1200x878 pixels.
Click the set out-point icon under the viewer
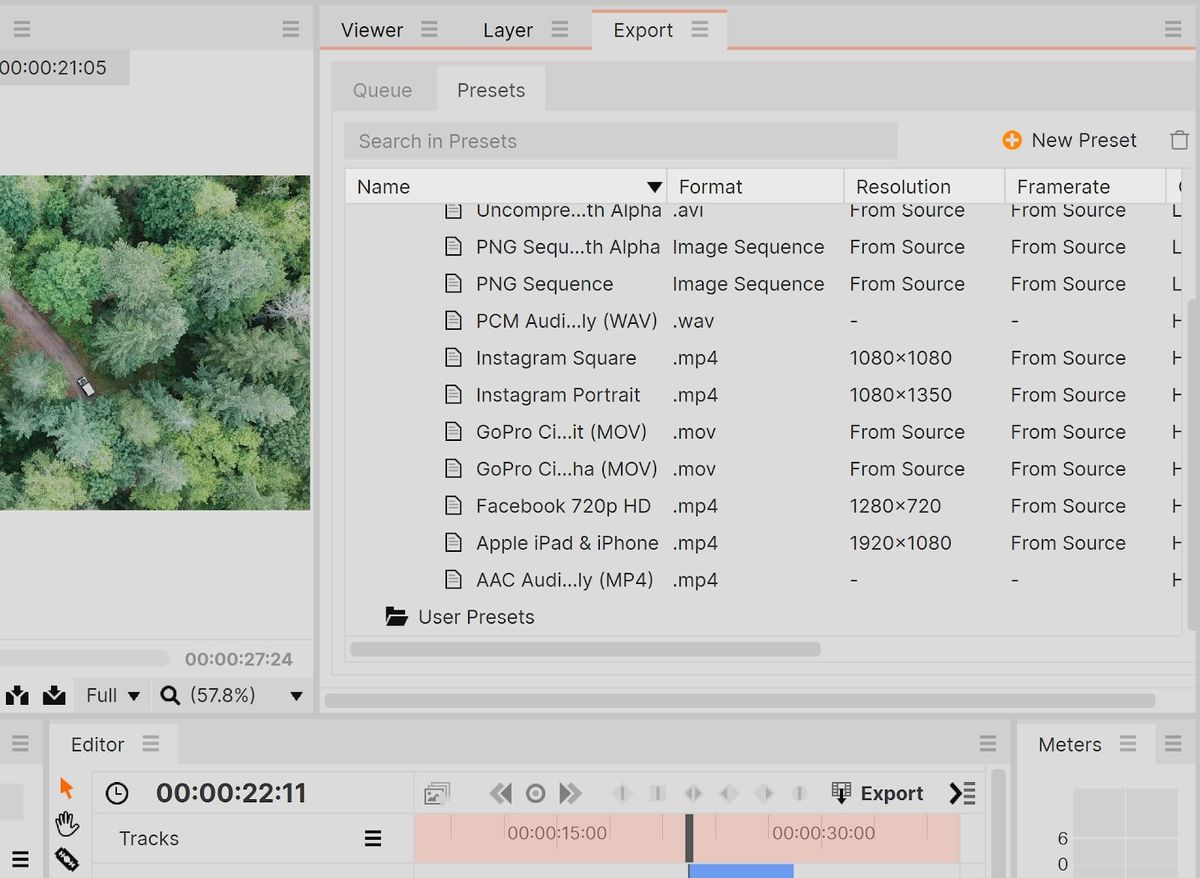tap(53, 694)
